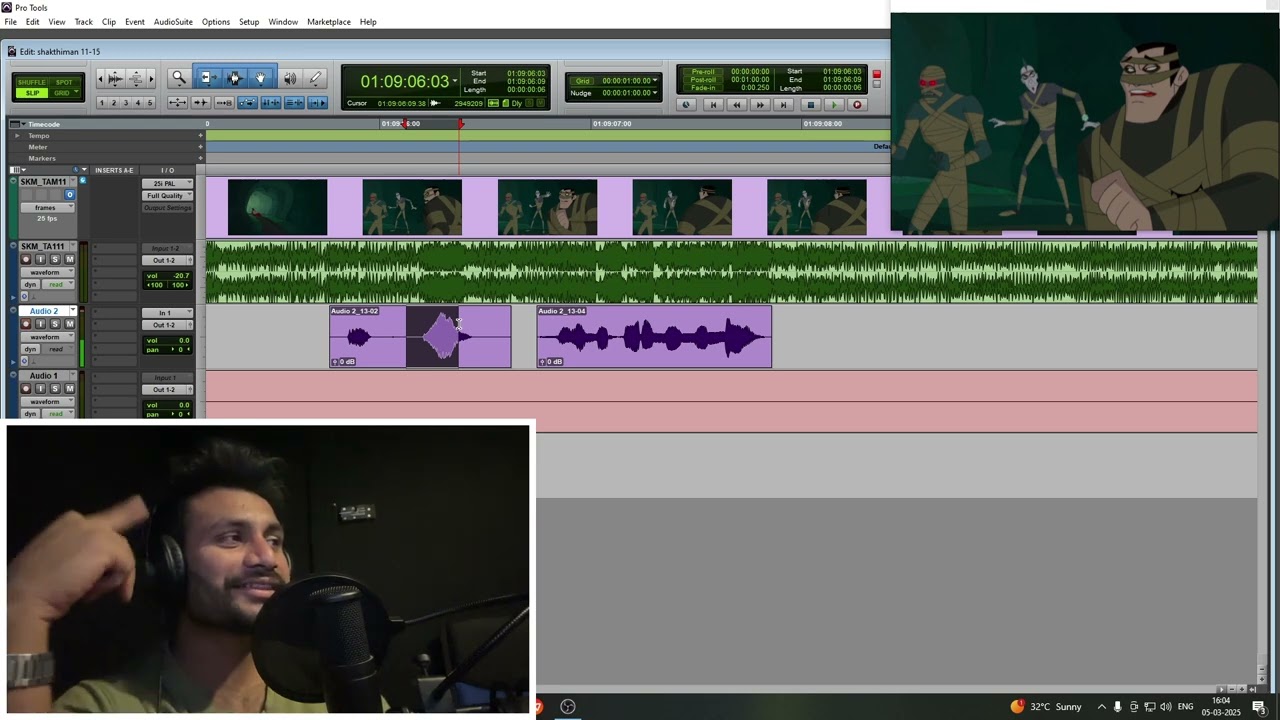This screenshot has height=720, width=1280.
Task: Select the Scrubber speaker tool
Action: point(290,78)
